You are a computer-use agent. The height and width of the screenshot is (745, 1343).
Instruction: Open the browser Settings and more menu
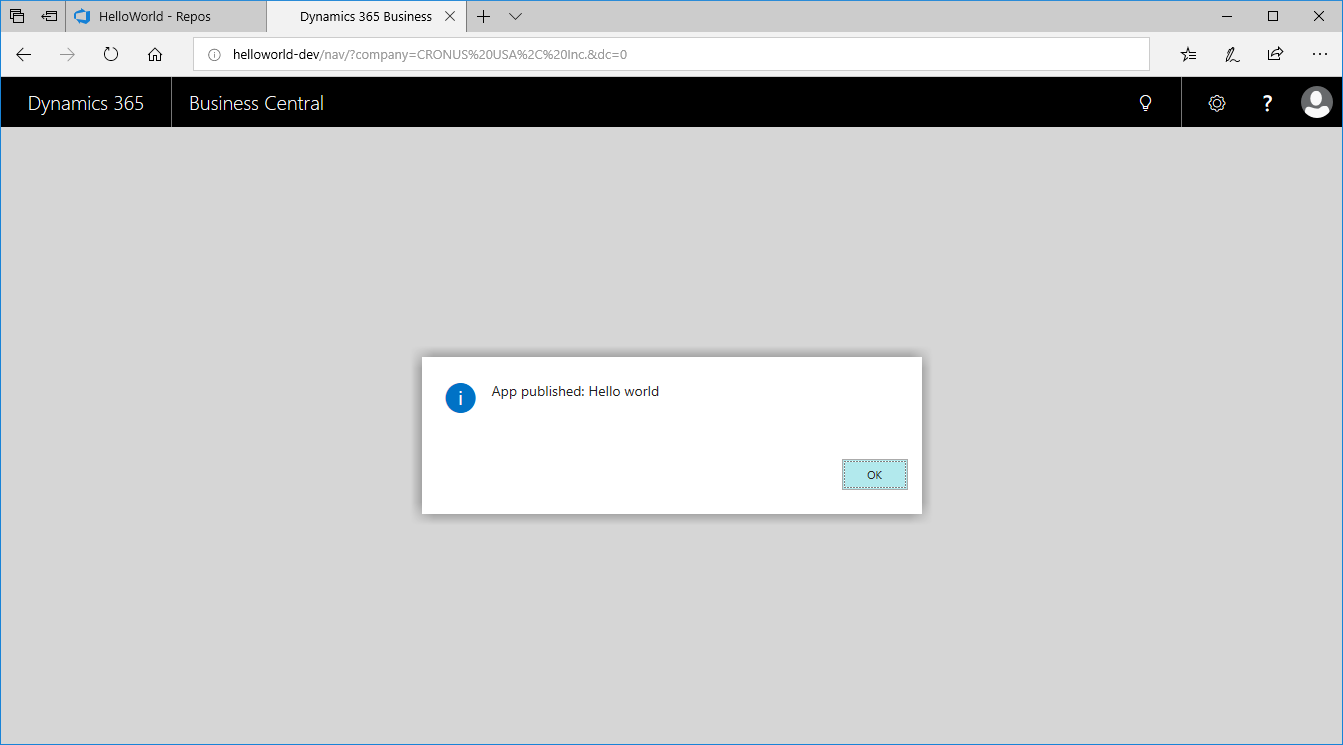click(x=1318, y=55)
